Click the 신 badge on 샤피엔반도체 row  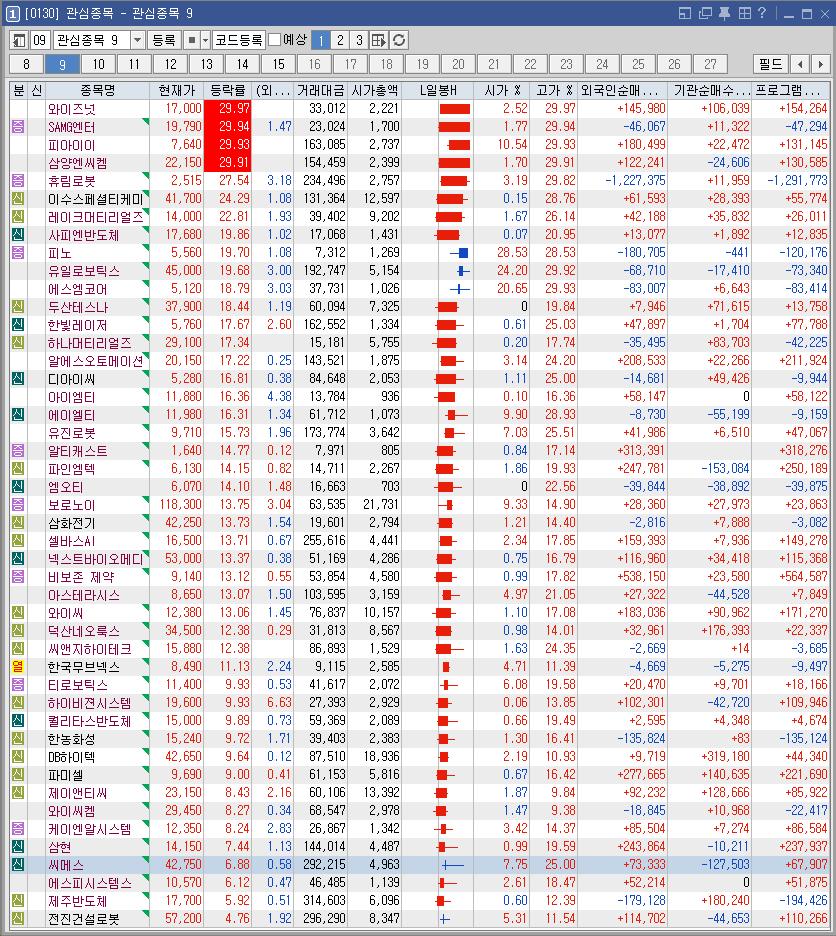(18, 235)
